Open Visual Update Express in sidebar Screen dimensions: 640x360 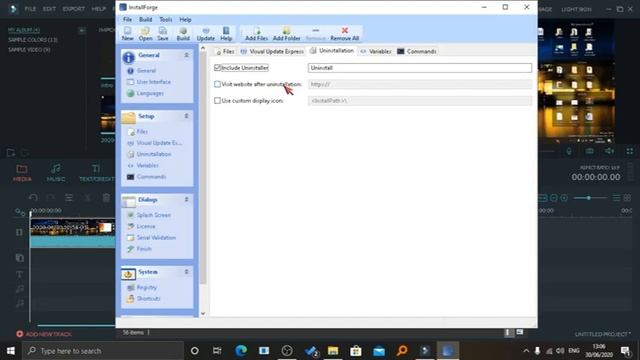[x=155, y=143]
